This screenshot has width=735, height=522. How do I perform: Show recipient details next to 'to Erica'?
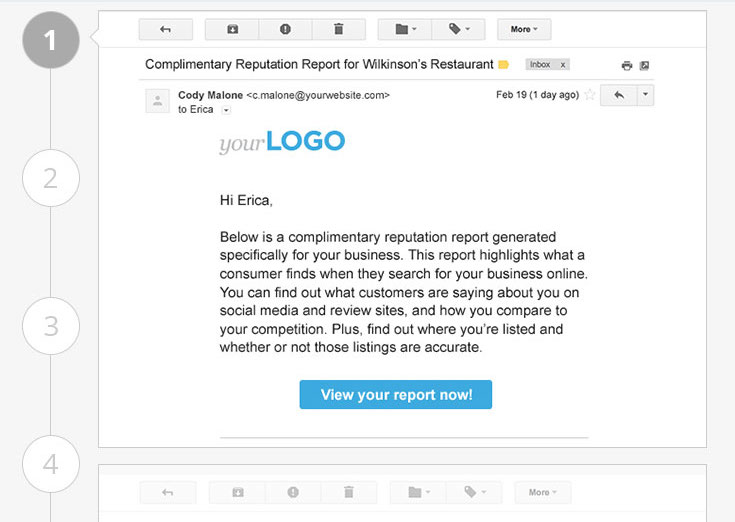pos(225,110)
